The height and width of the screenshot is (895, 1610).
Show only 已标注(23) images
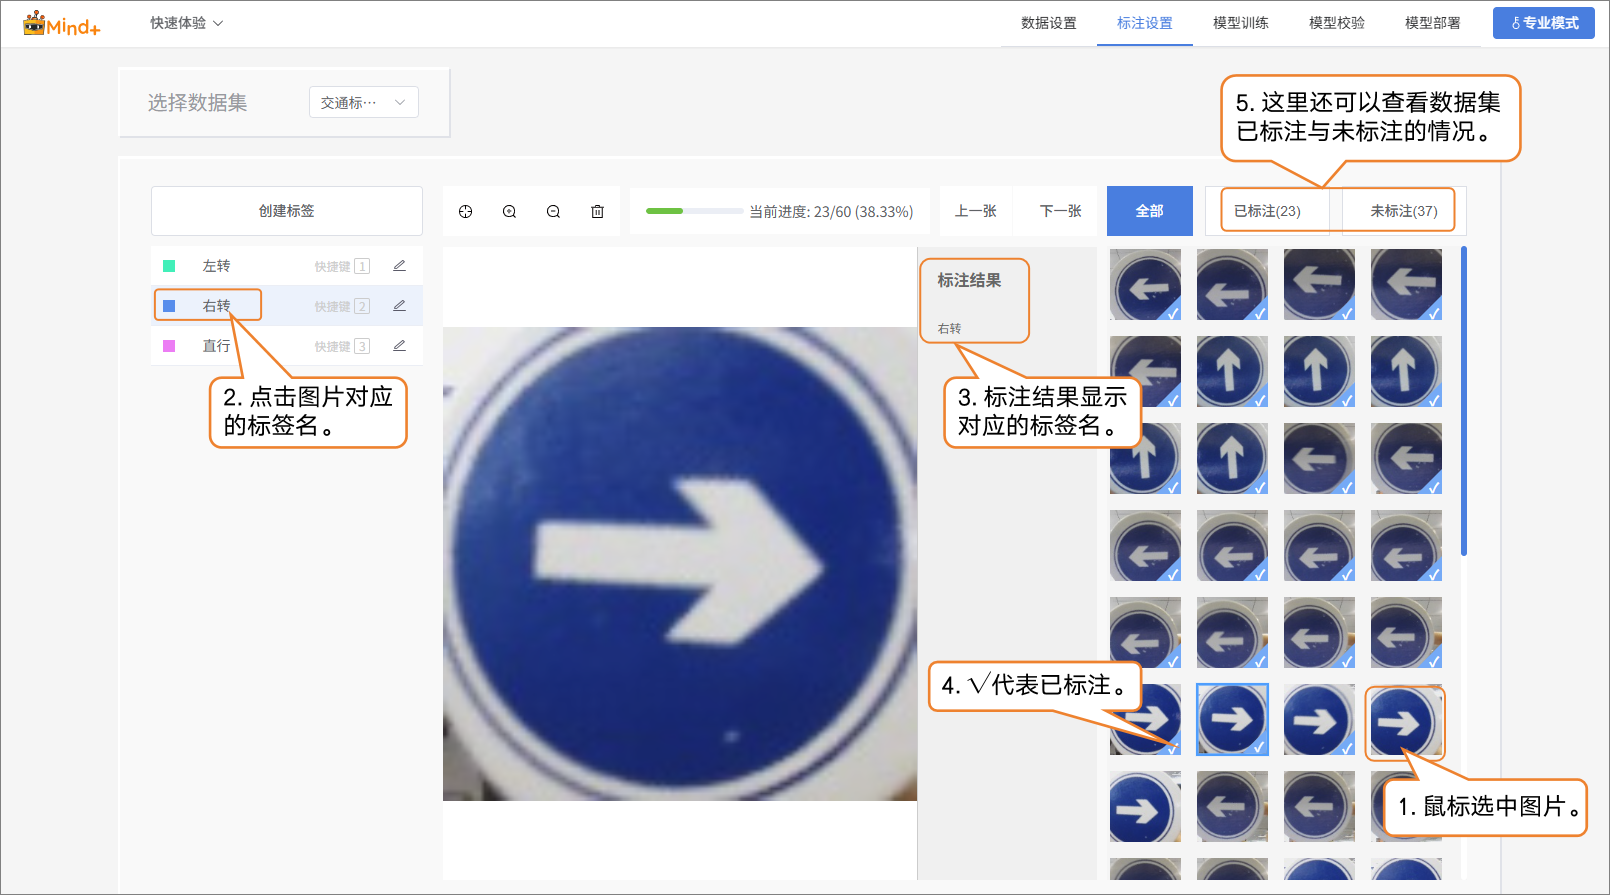coord(1267,211)
